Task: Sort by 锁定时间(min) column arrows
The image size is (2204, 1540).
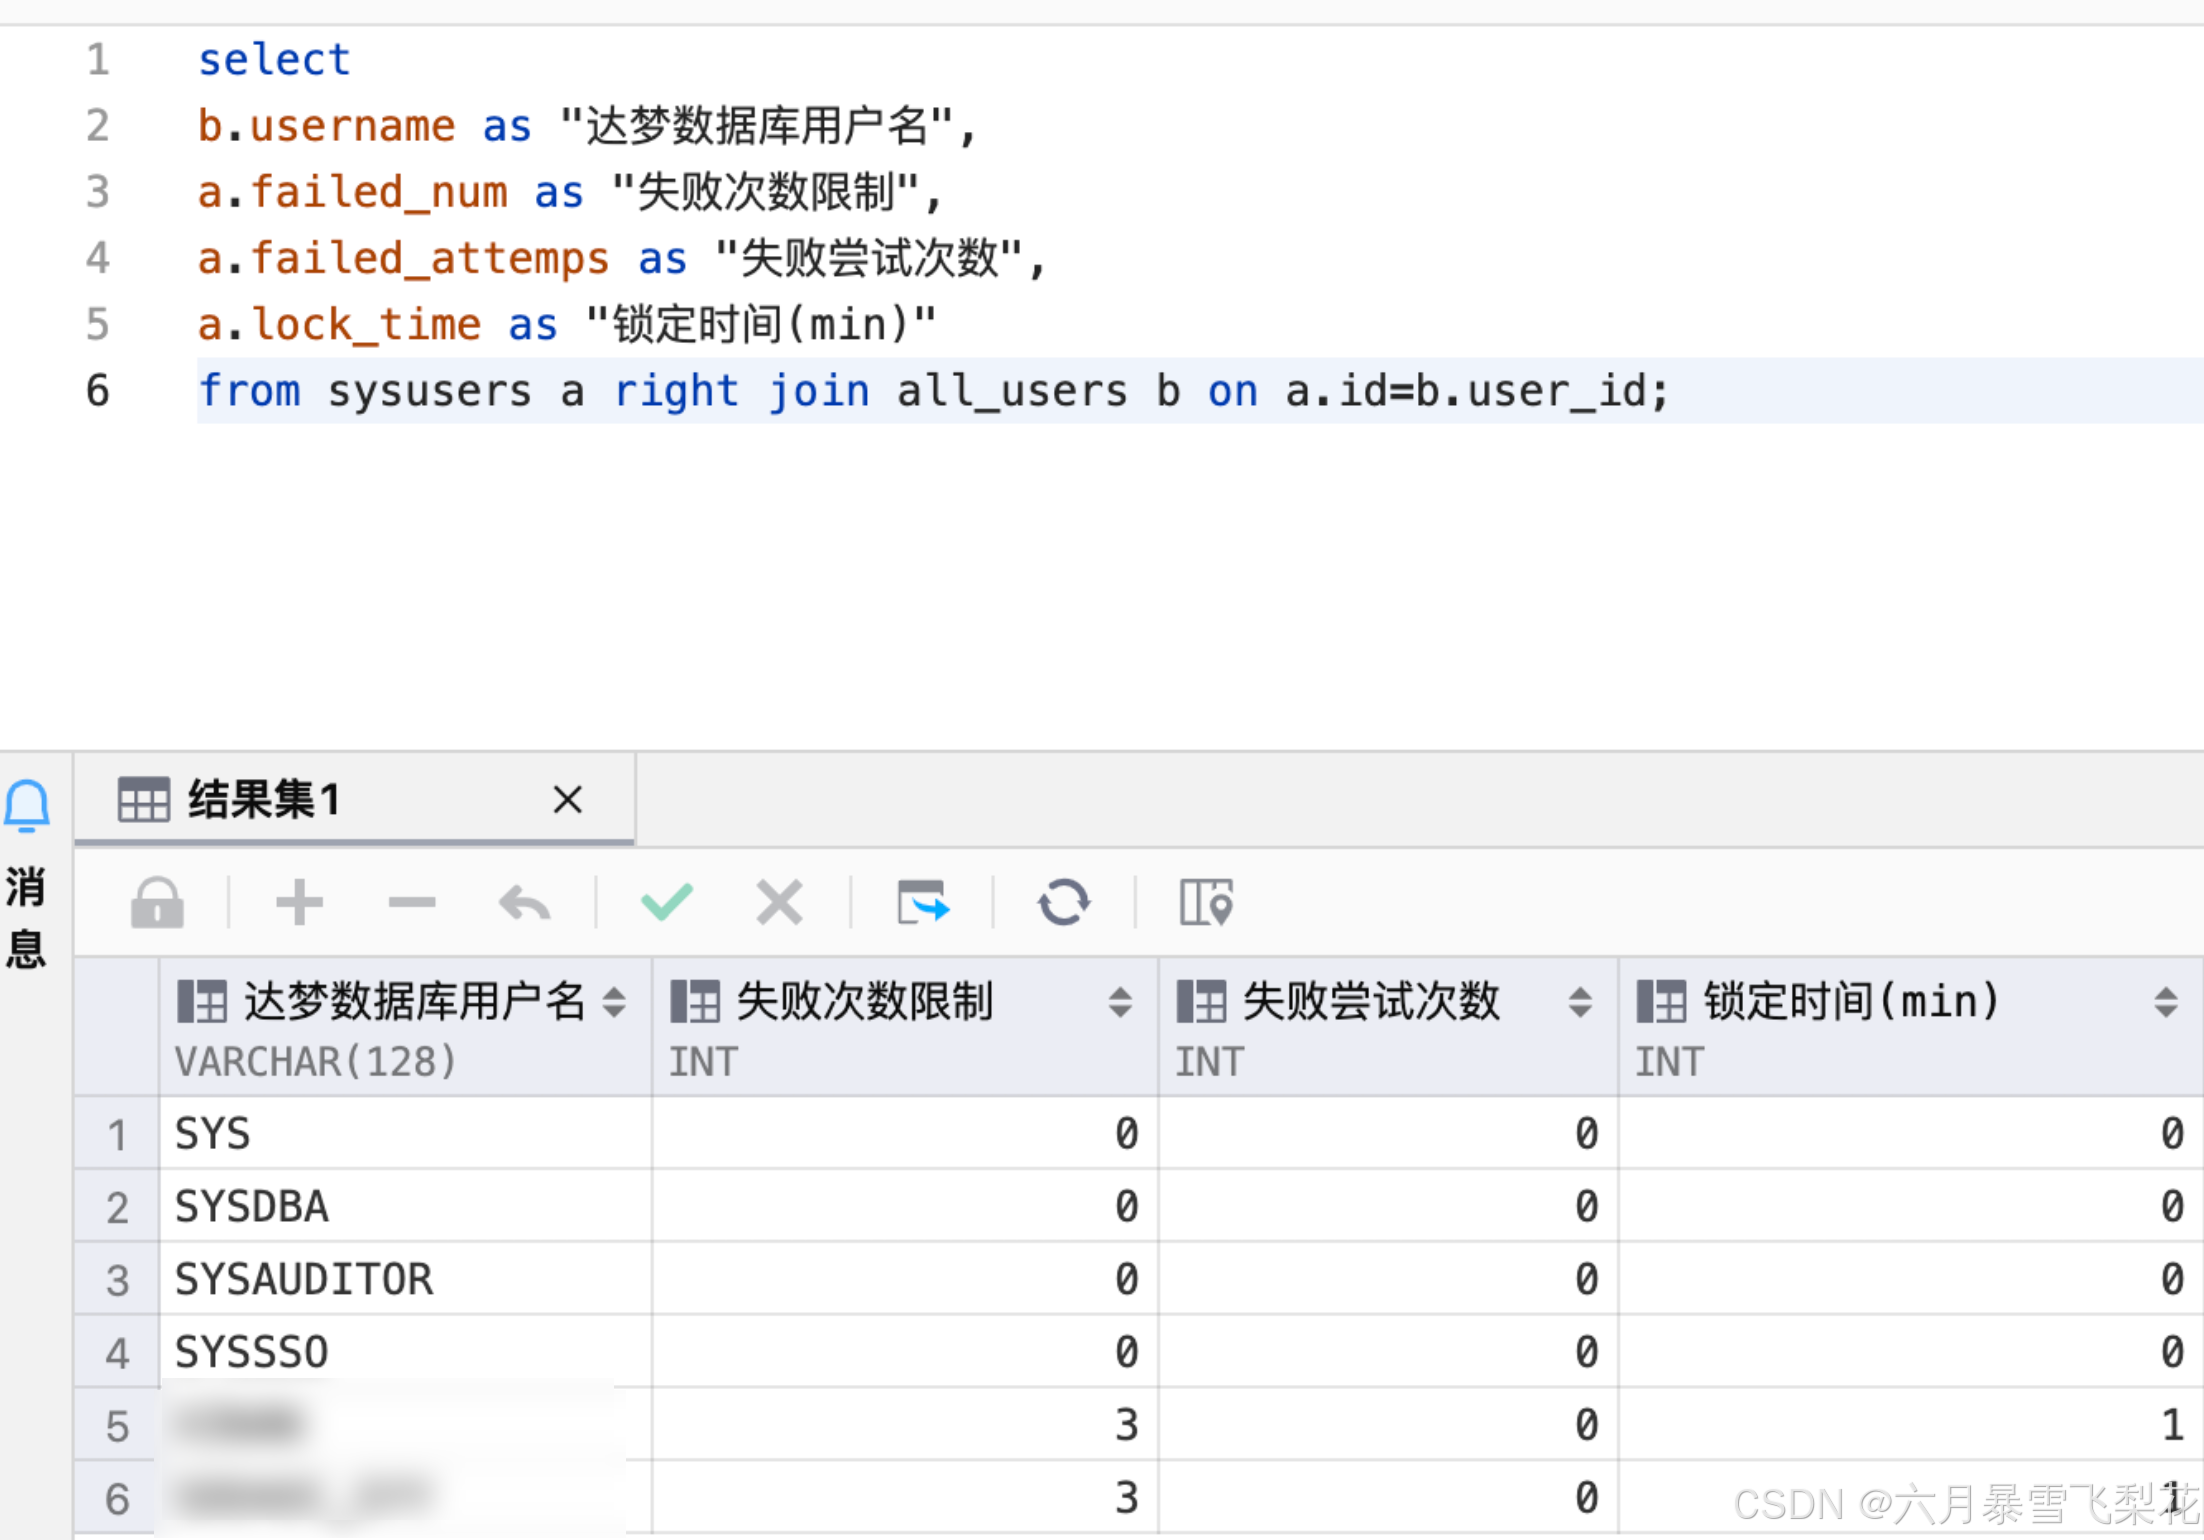Action: (2165, 1002)
